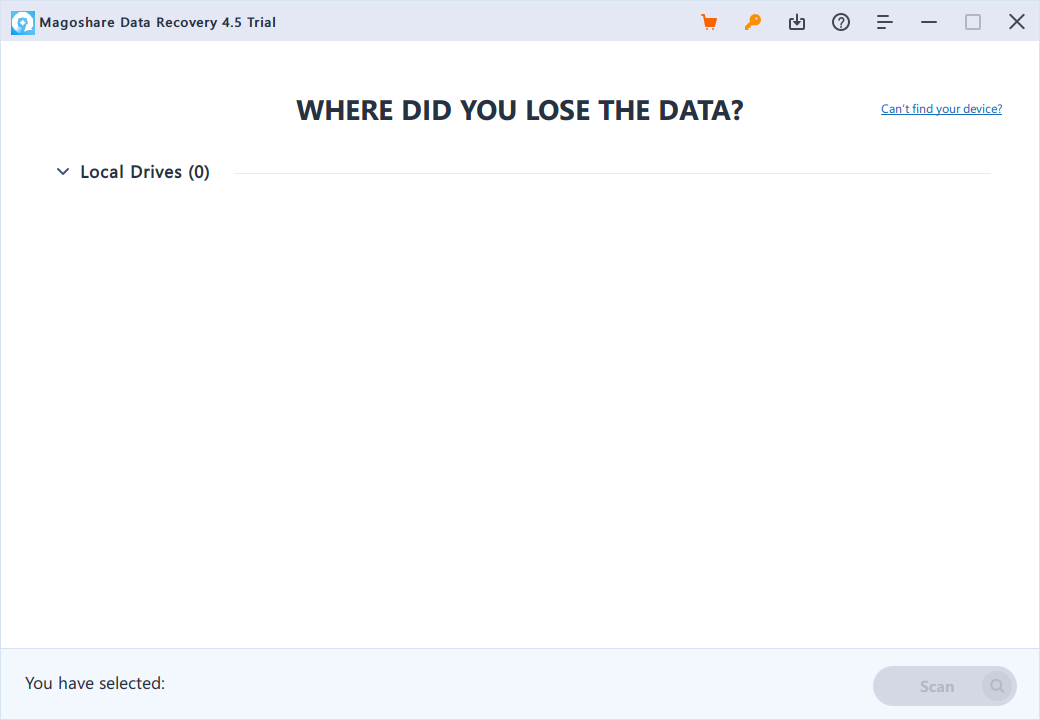
Task: Click the Magoshare app logo icon
Action: click(x=23, y=23)
